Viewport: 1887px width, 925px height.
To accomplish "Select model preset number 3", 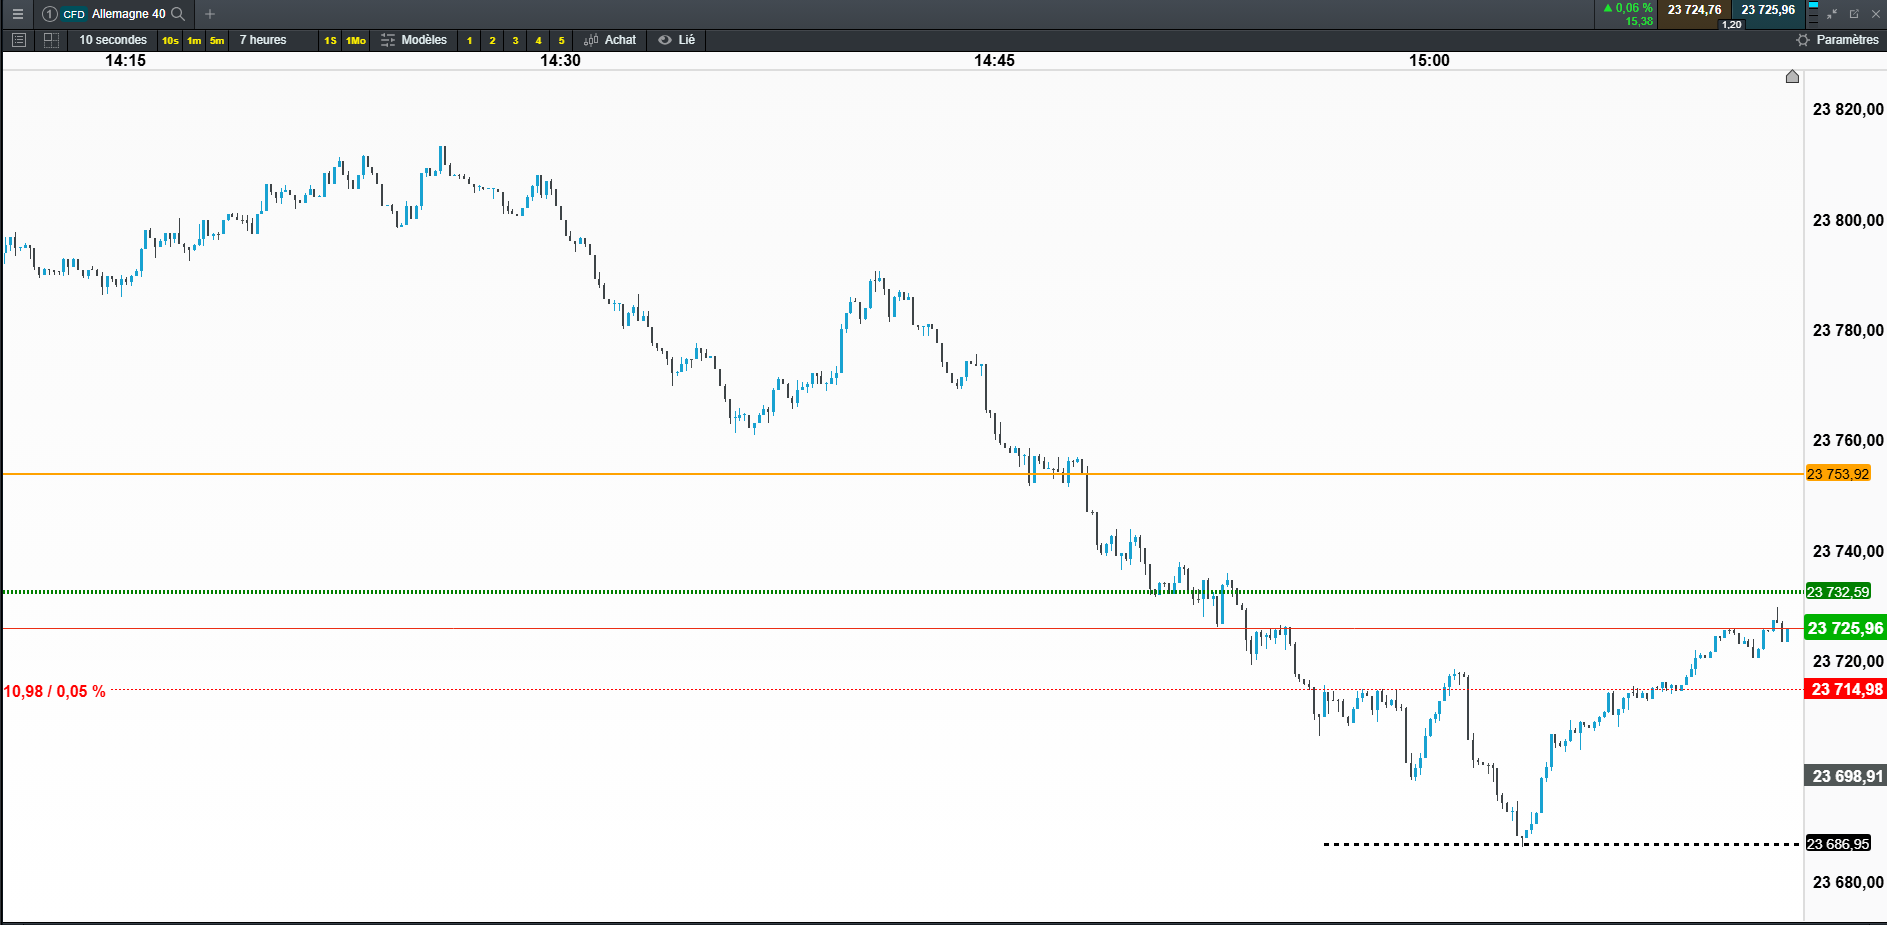I will (515, 40).
